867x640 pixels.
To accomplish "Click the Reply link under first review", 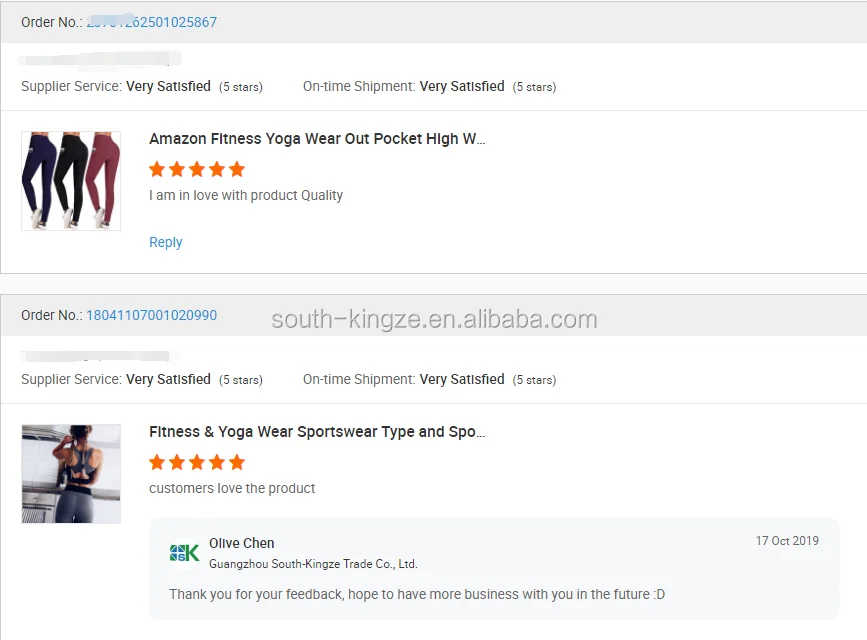I will [x=166, y=242].
